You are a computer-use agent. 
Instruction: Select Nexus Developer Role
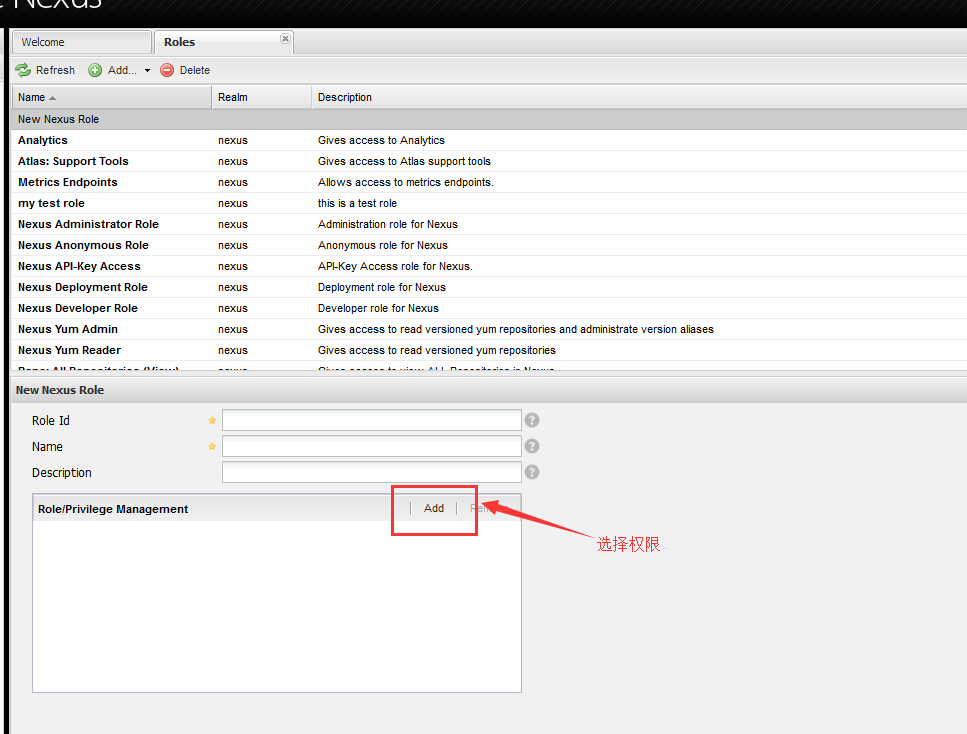point(489,308)
